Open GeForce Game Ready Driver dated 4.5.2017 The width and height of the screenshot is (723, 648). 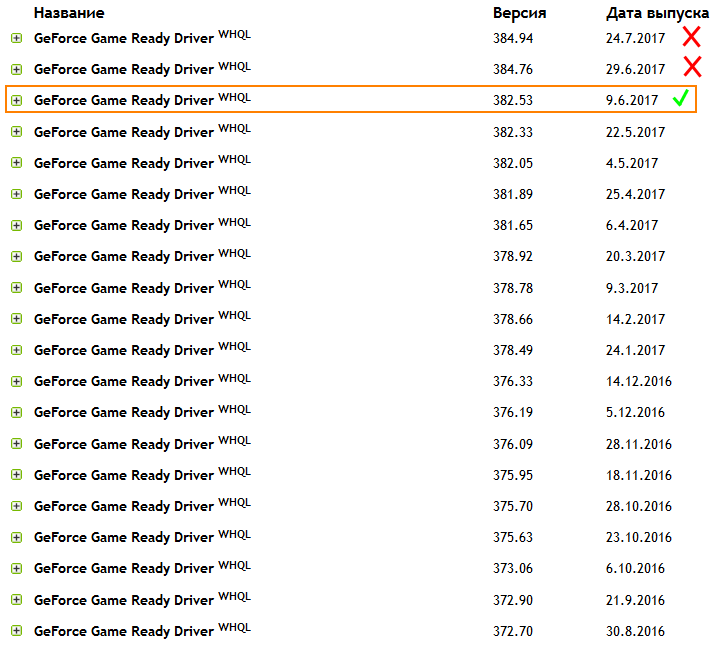[142, 162]
